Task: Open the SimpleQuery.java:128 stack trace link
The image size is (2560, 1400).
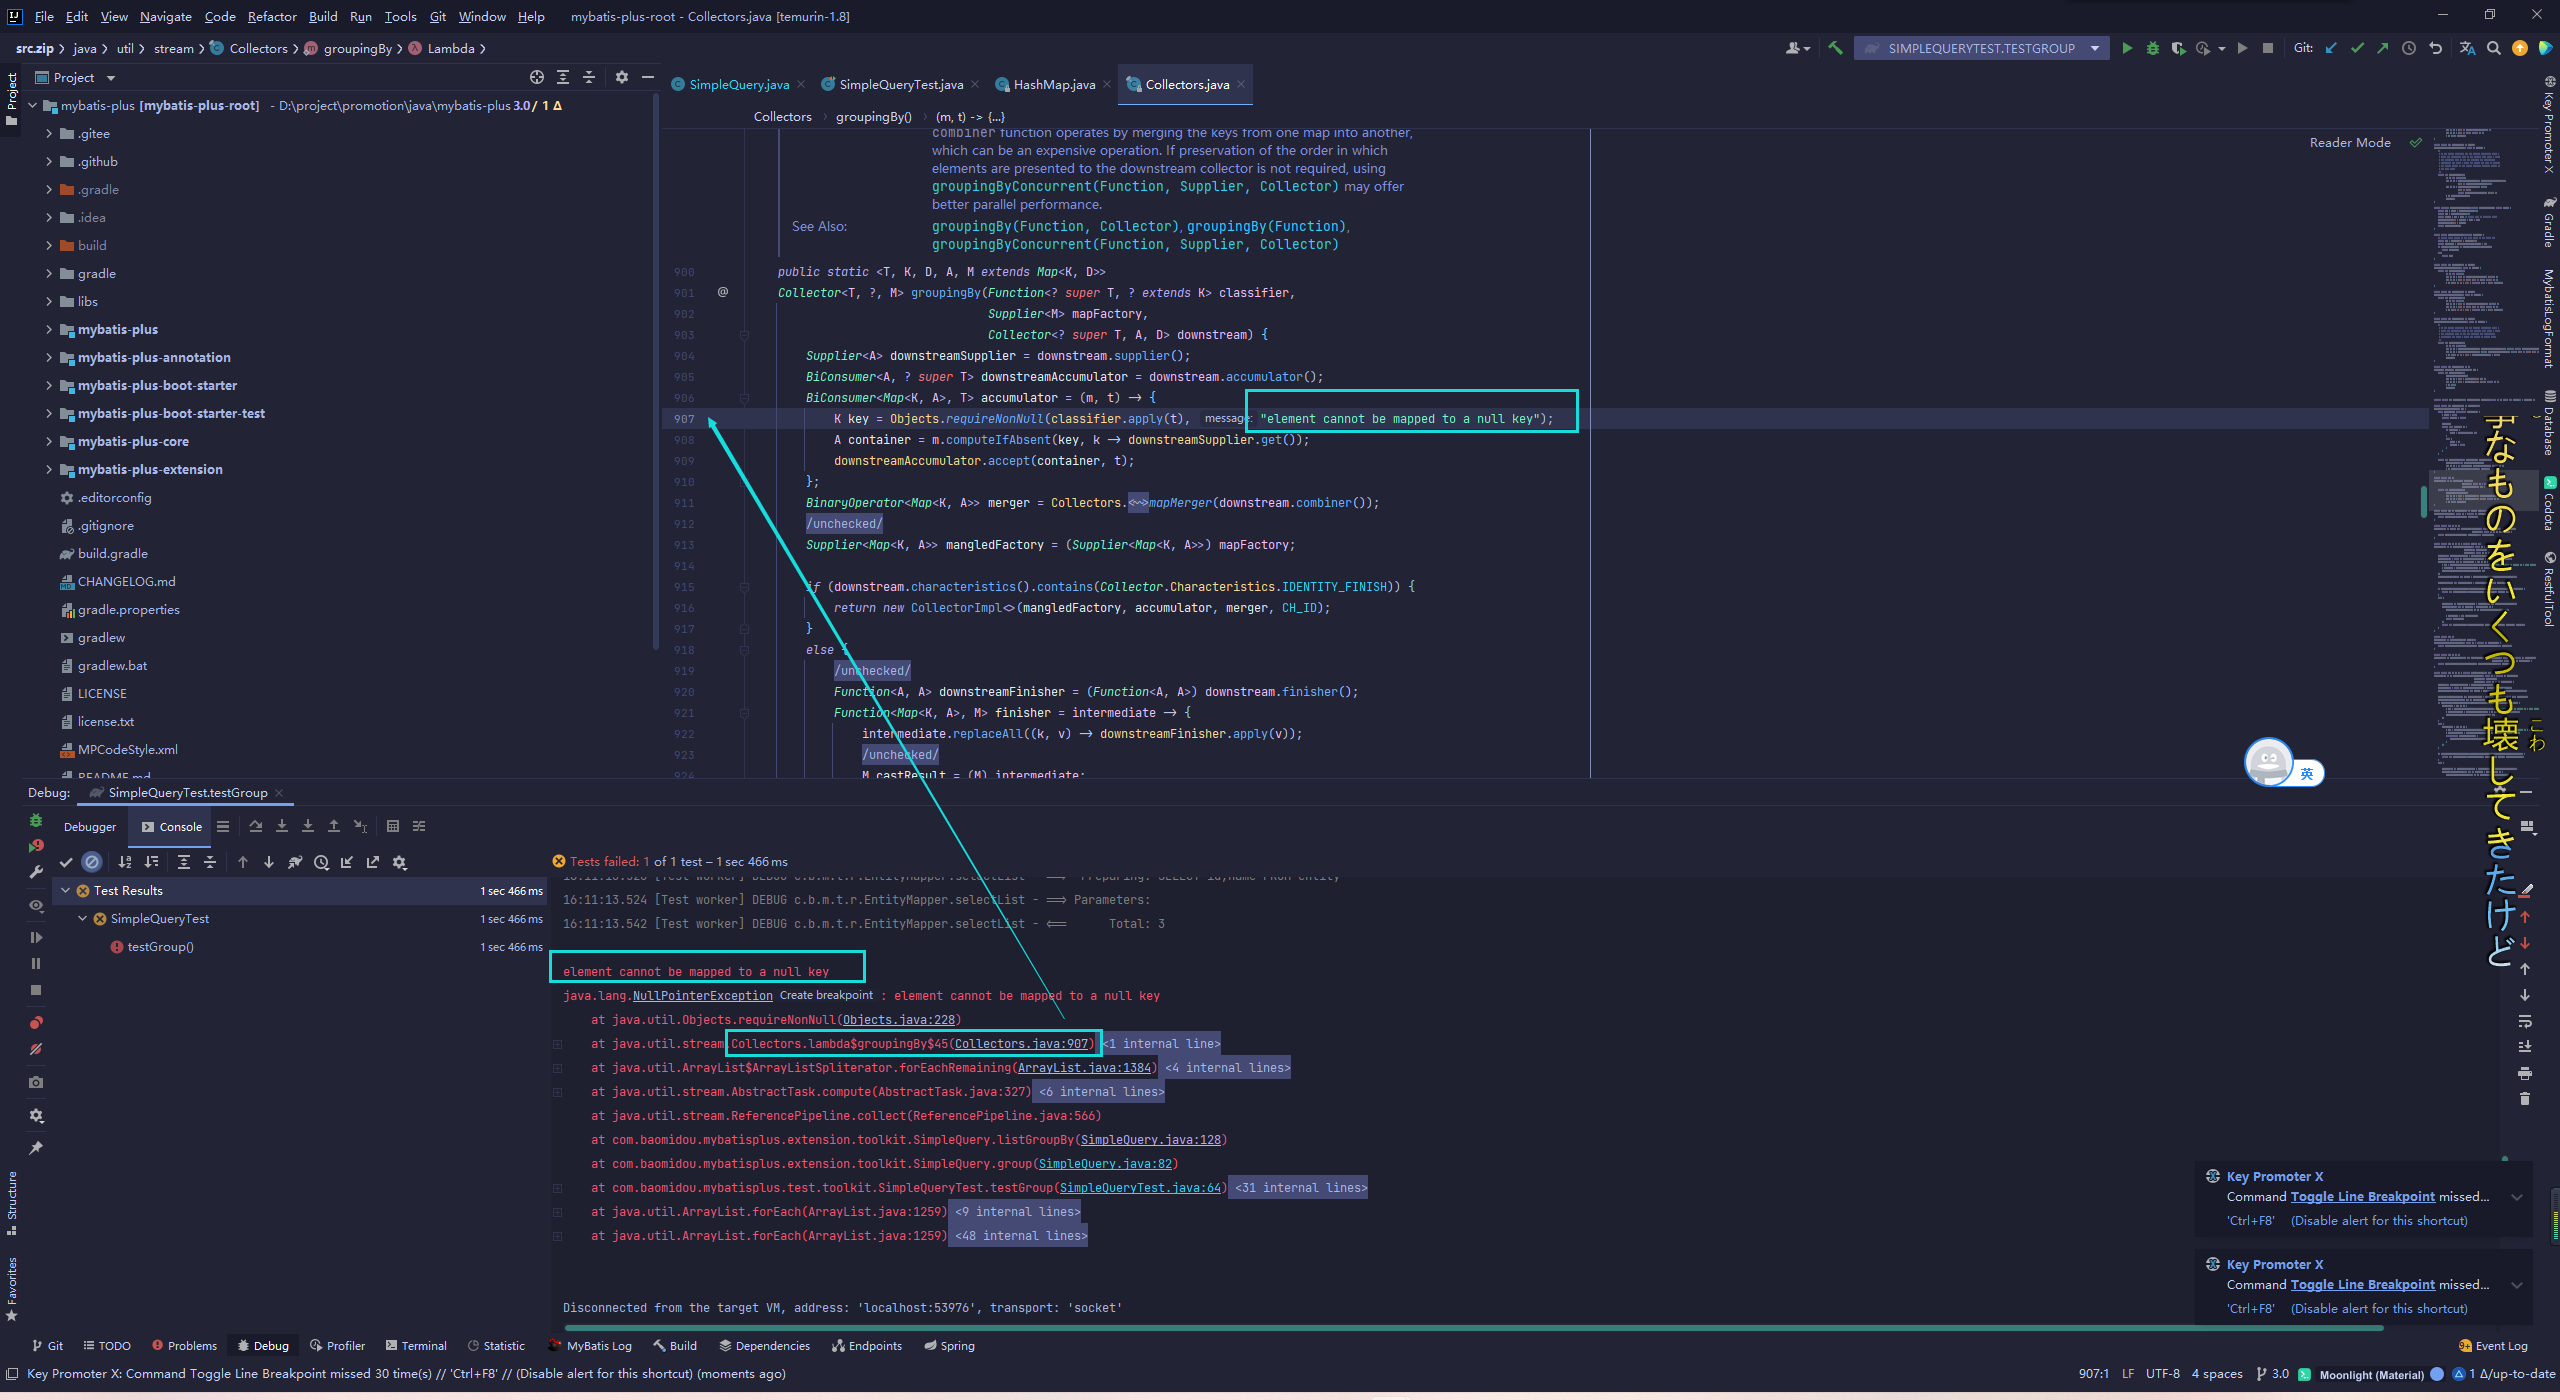Action: 1150,1140
